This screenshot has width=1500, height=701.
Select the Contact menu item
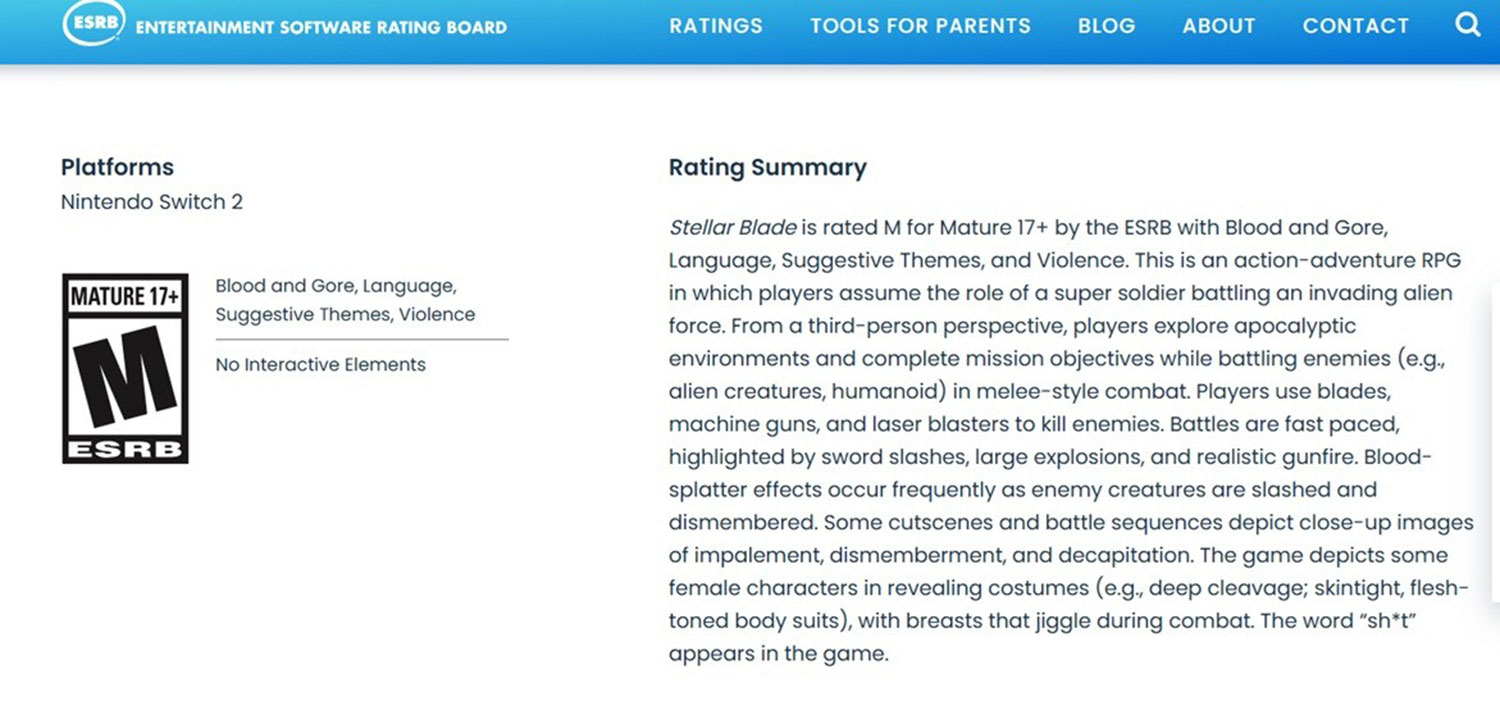[1355, 26]
